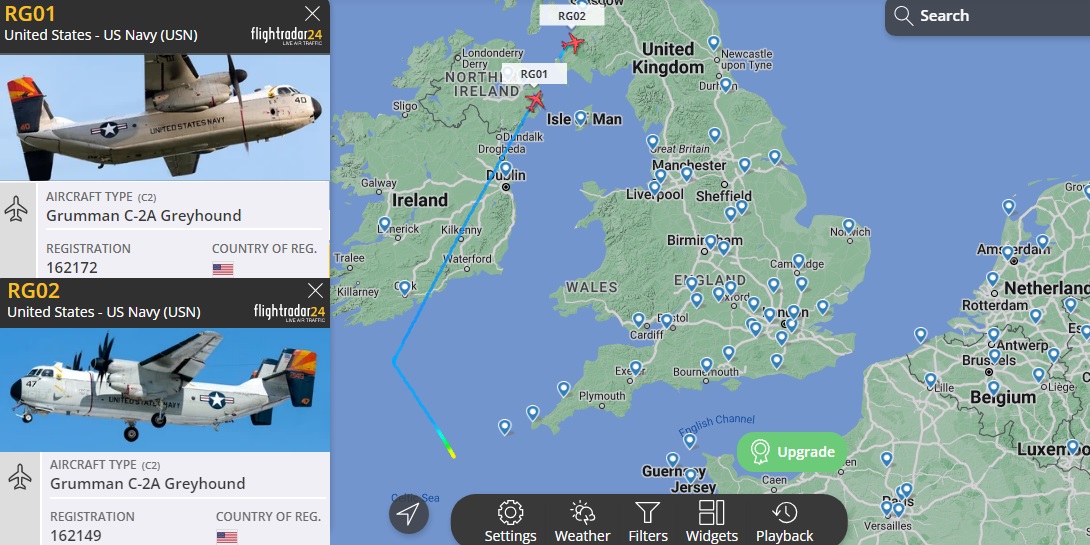1090x545 pixels.
Task: Open the Widgets panel
Action: pos(712,522)
